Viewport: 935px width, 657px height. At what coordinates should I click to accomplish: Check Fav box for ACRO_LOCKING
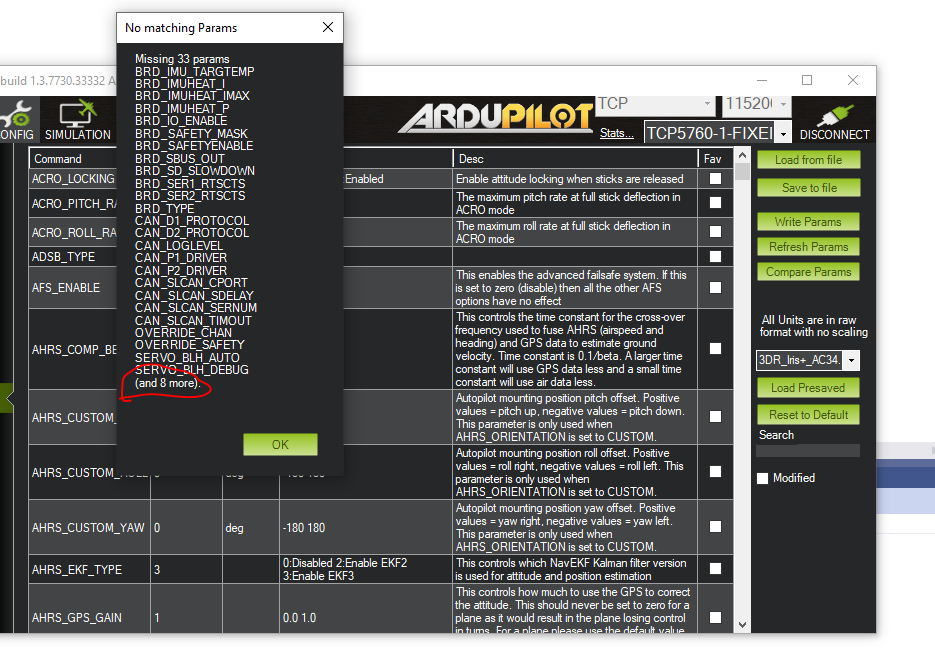(x=716, y=179)
